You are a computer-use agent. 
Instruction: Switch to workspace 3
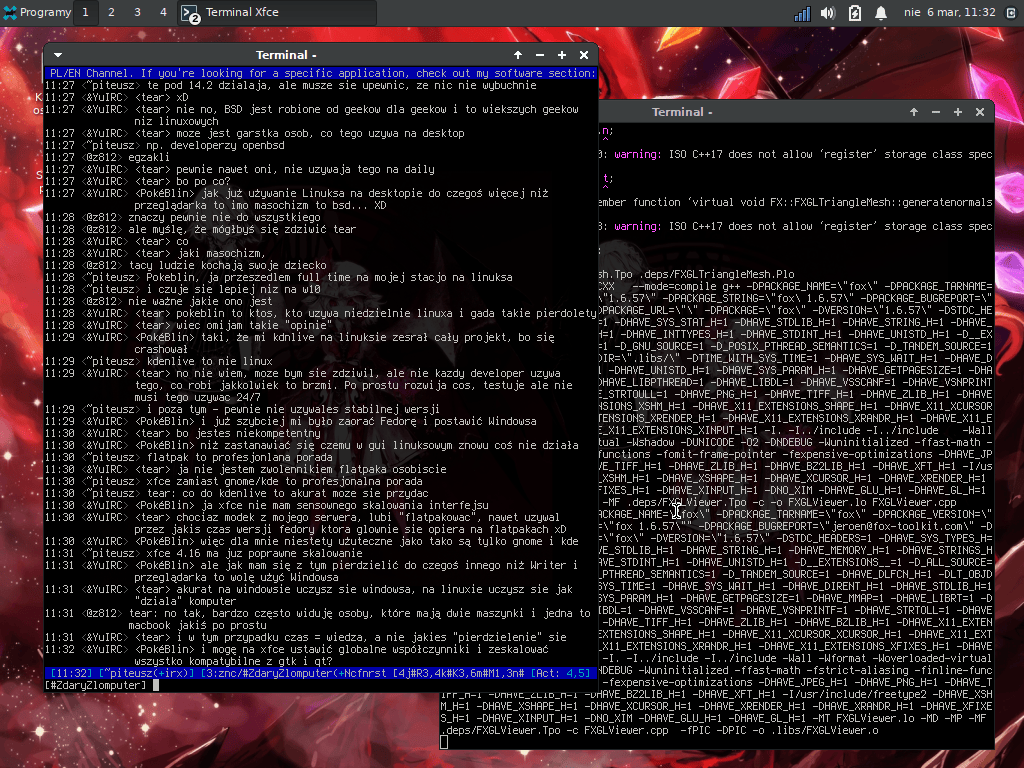pos(137,13)
